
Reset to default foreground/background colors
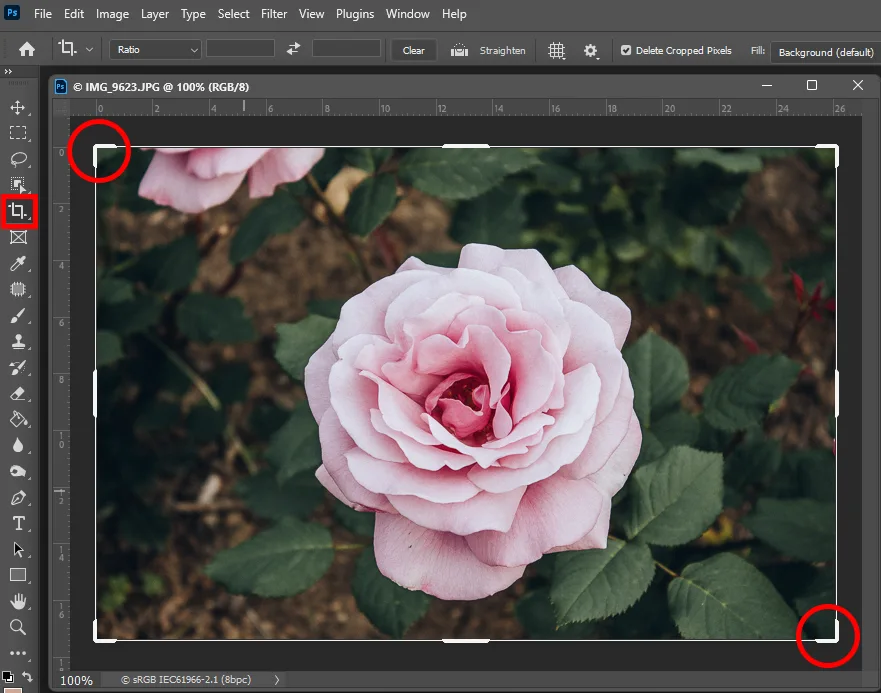pos(7,677)
